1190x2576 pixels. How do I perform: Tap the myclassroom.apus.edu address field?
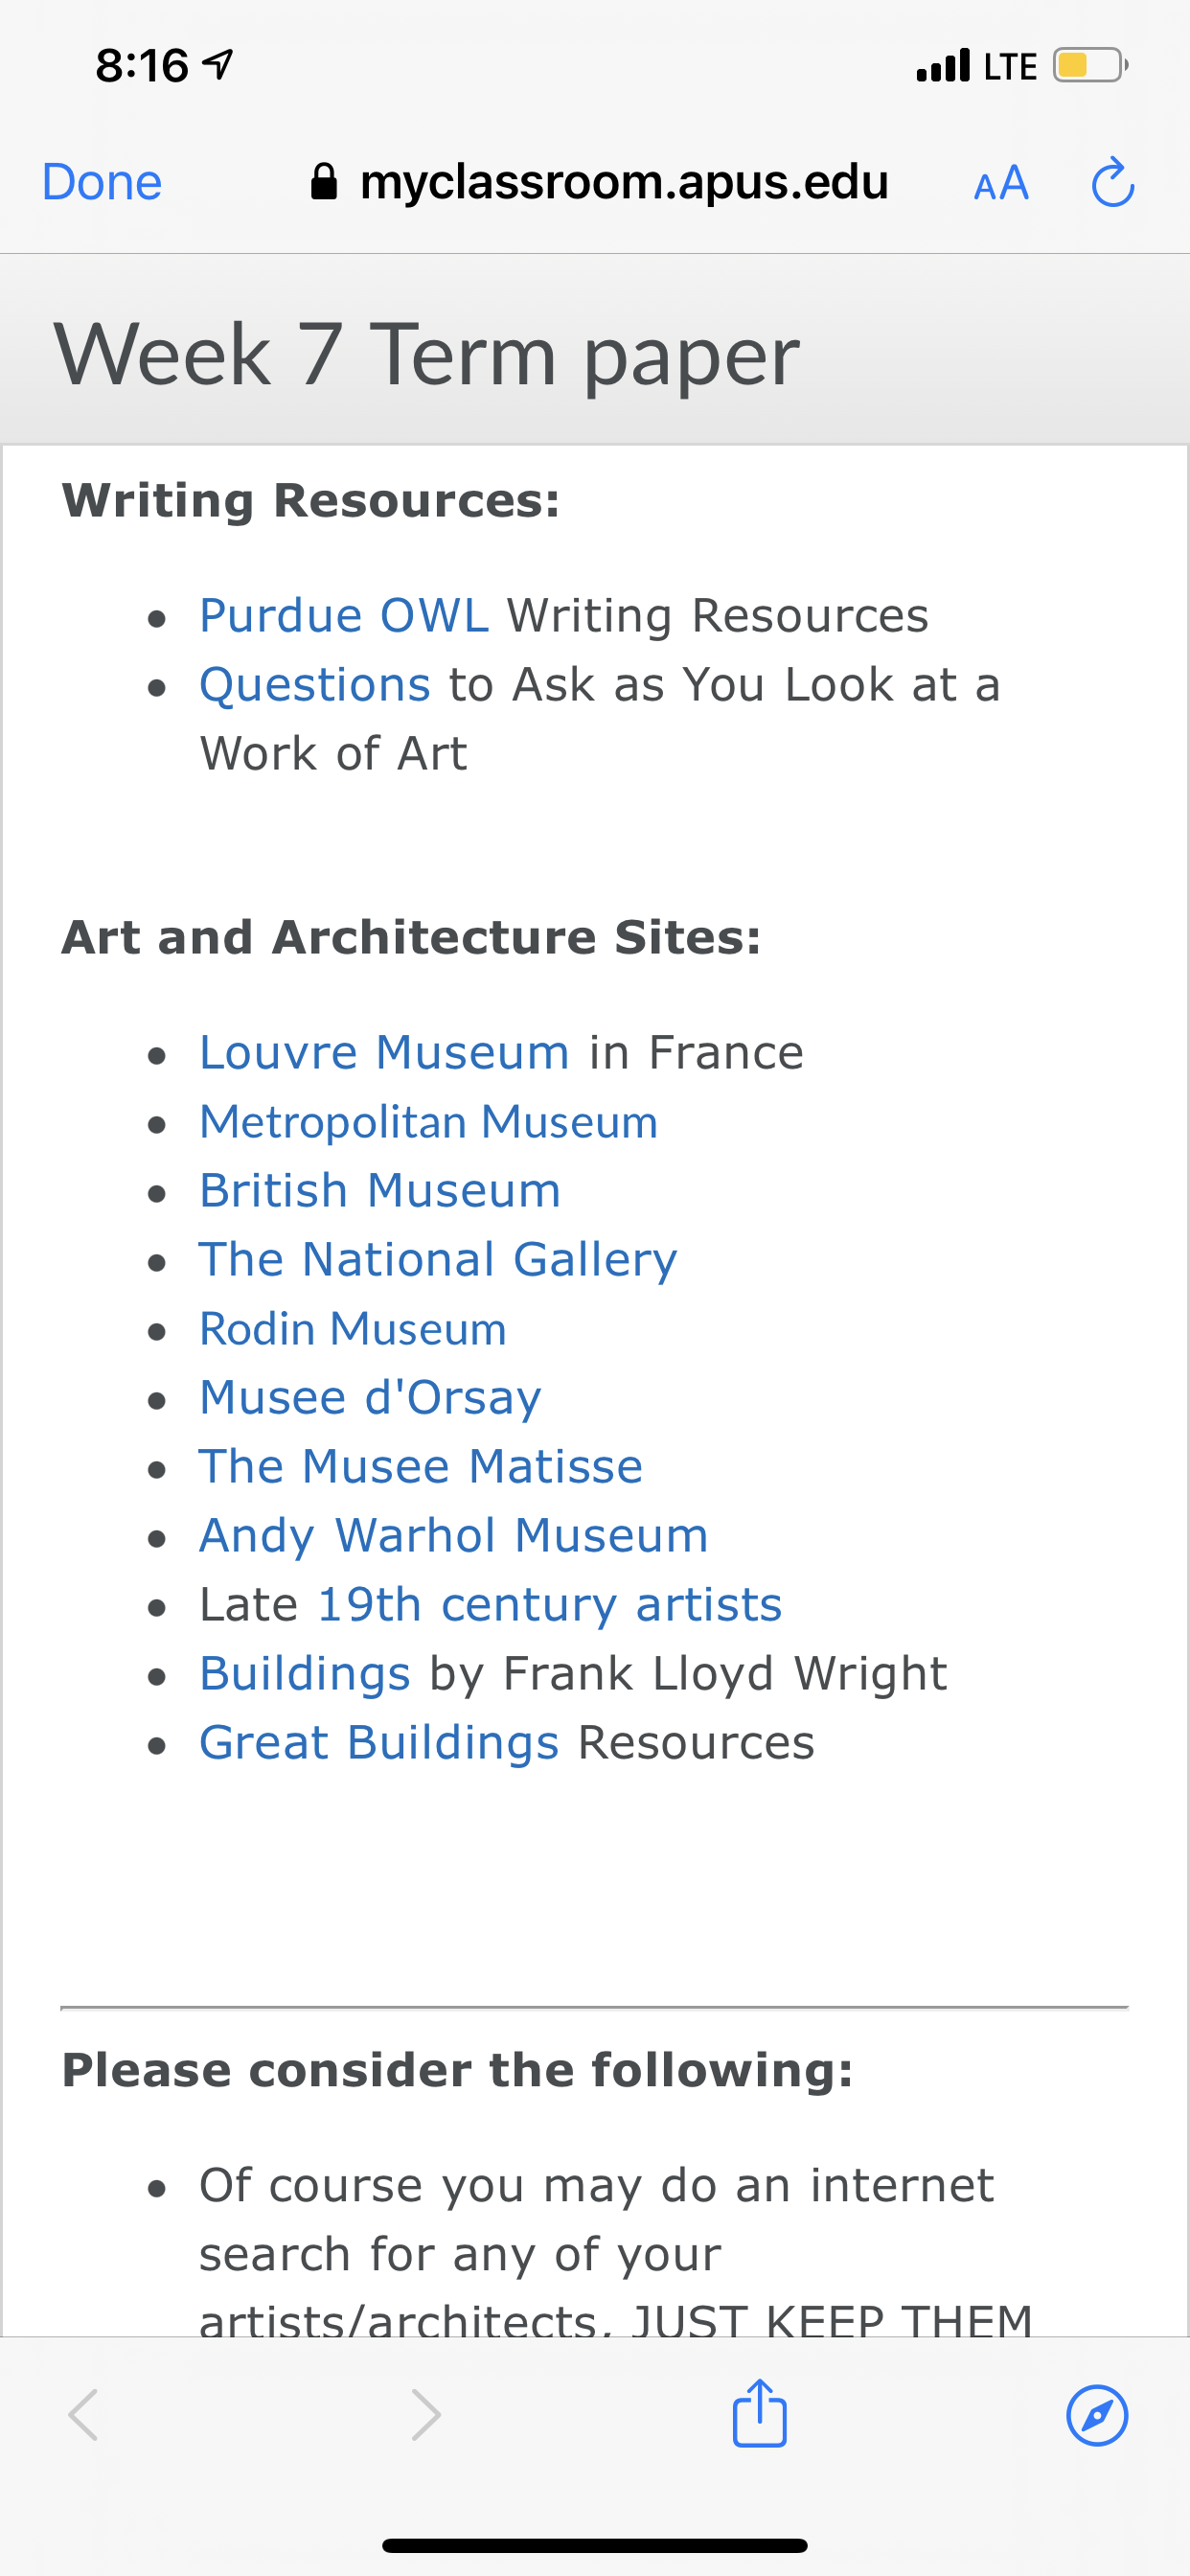pos(600,182)
